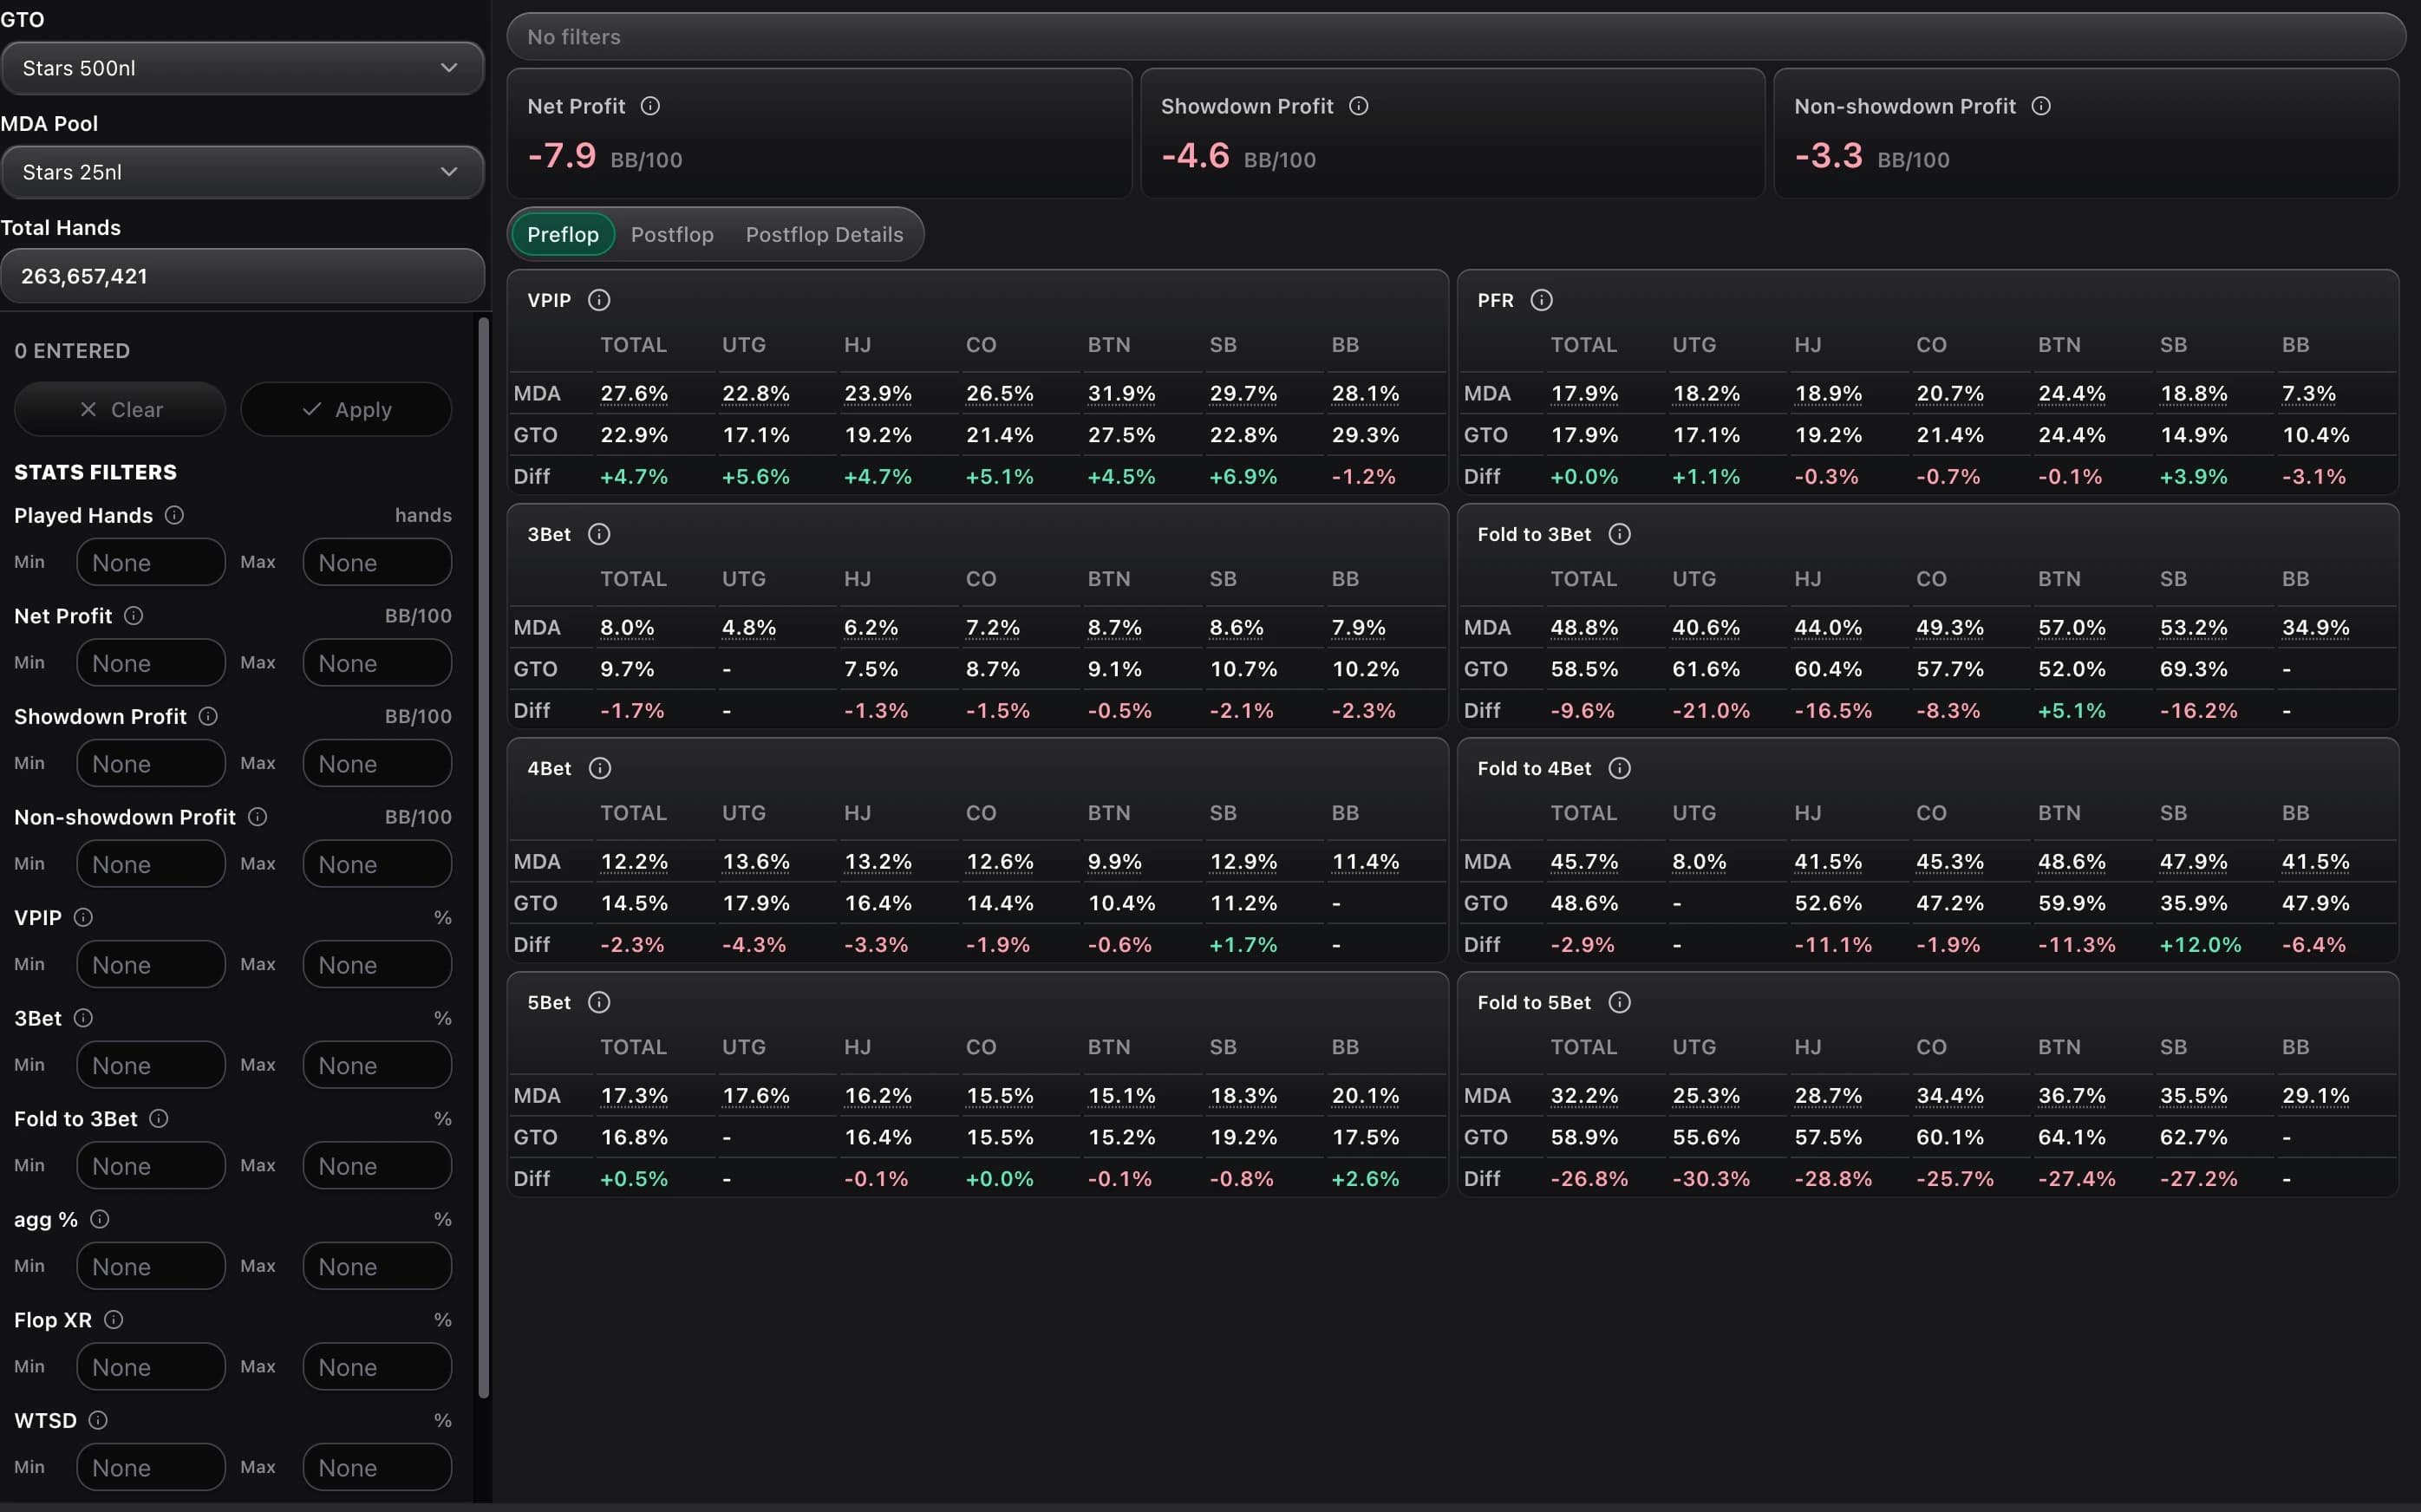2421x1512 pixels.
Task: Click info icon beside Non-showdown Profit filter
Action: point(257,817)
